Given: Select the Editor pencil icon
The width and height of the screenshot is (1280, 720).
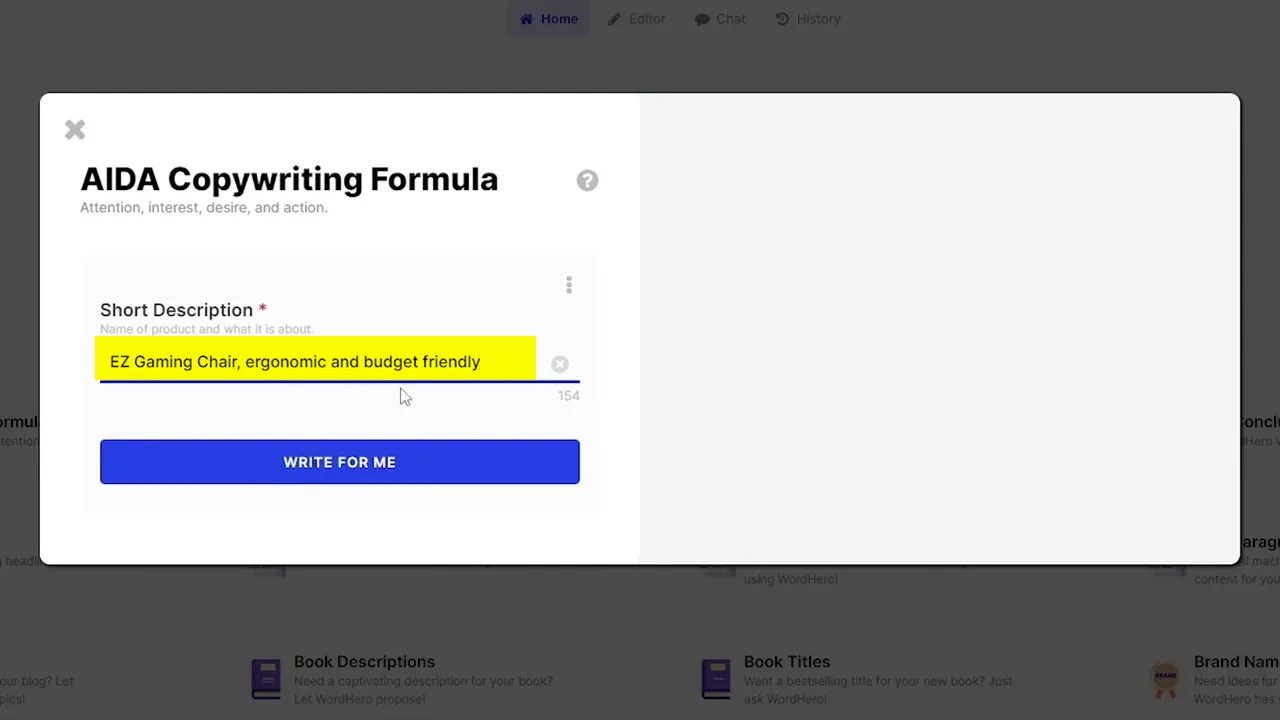Looking at the screenshot, I should click(614, 18).
